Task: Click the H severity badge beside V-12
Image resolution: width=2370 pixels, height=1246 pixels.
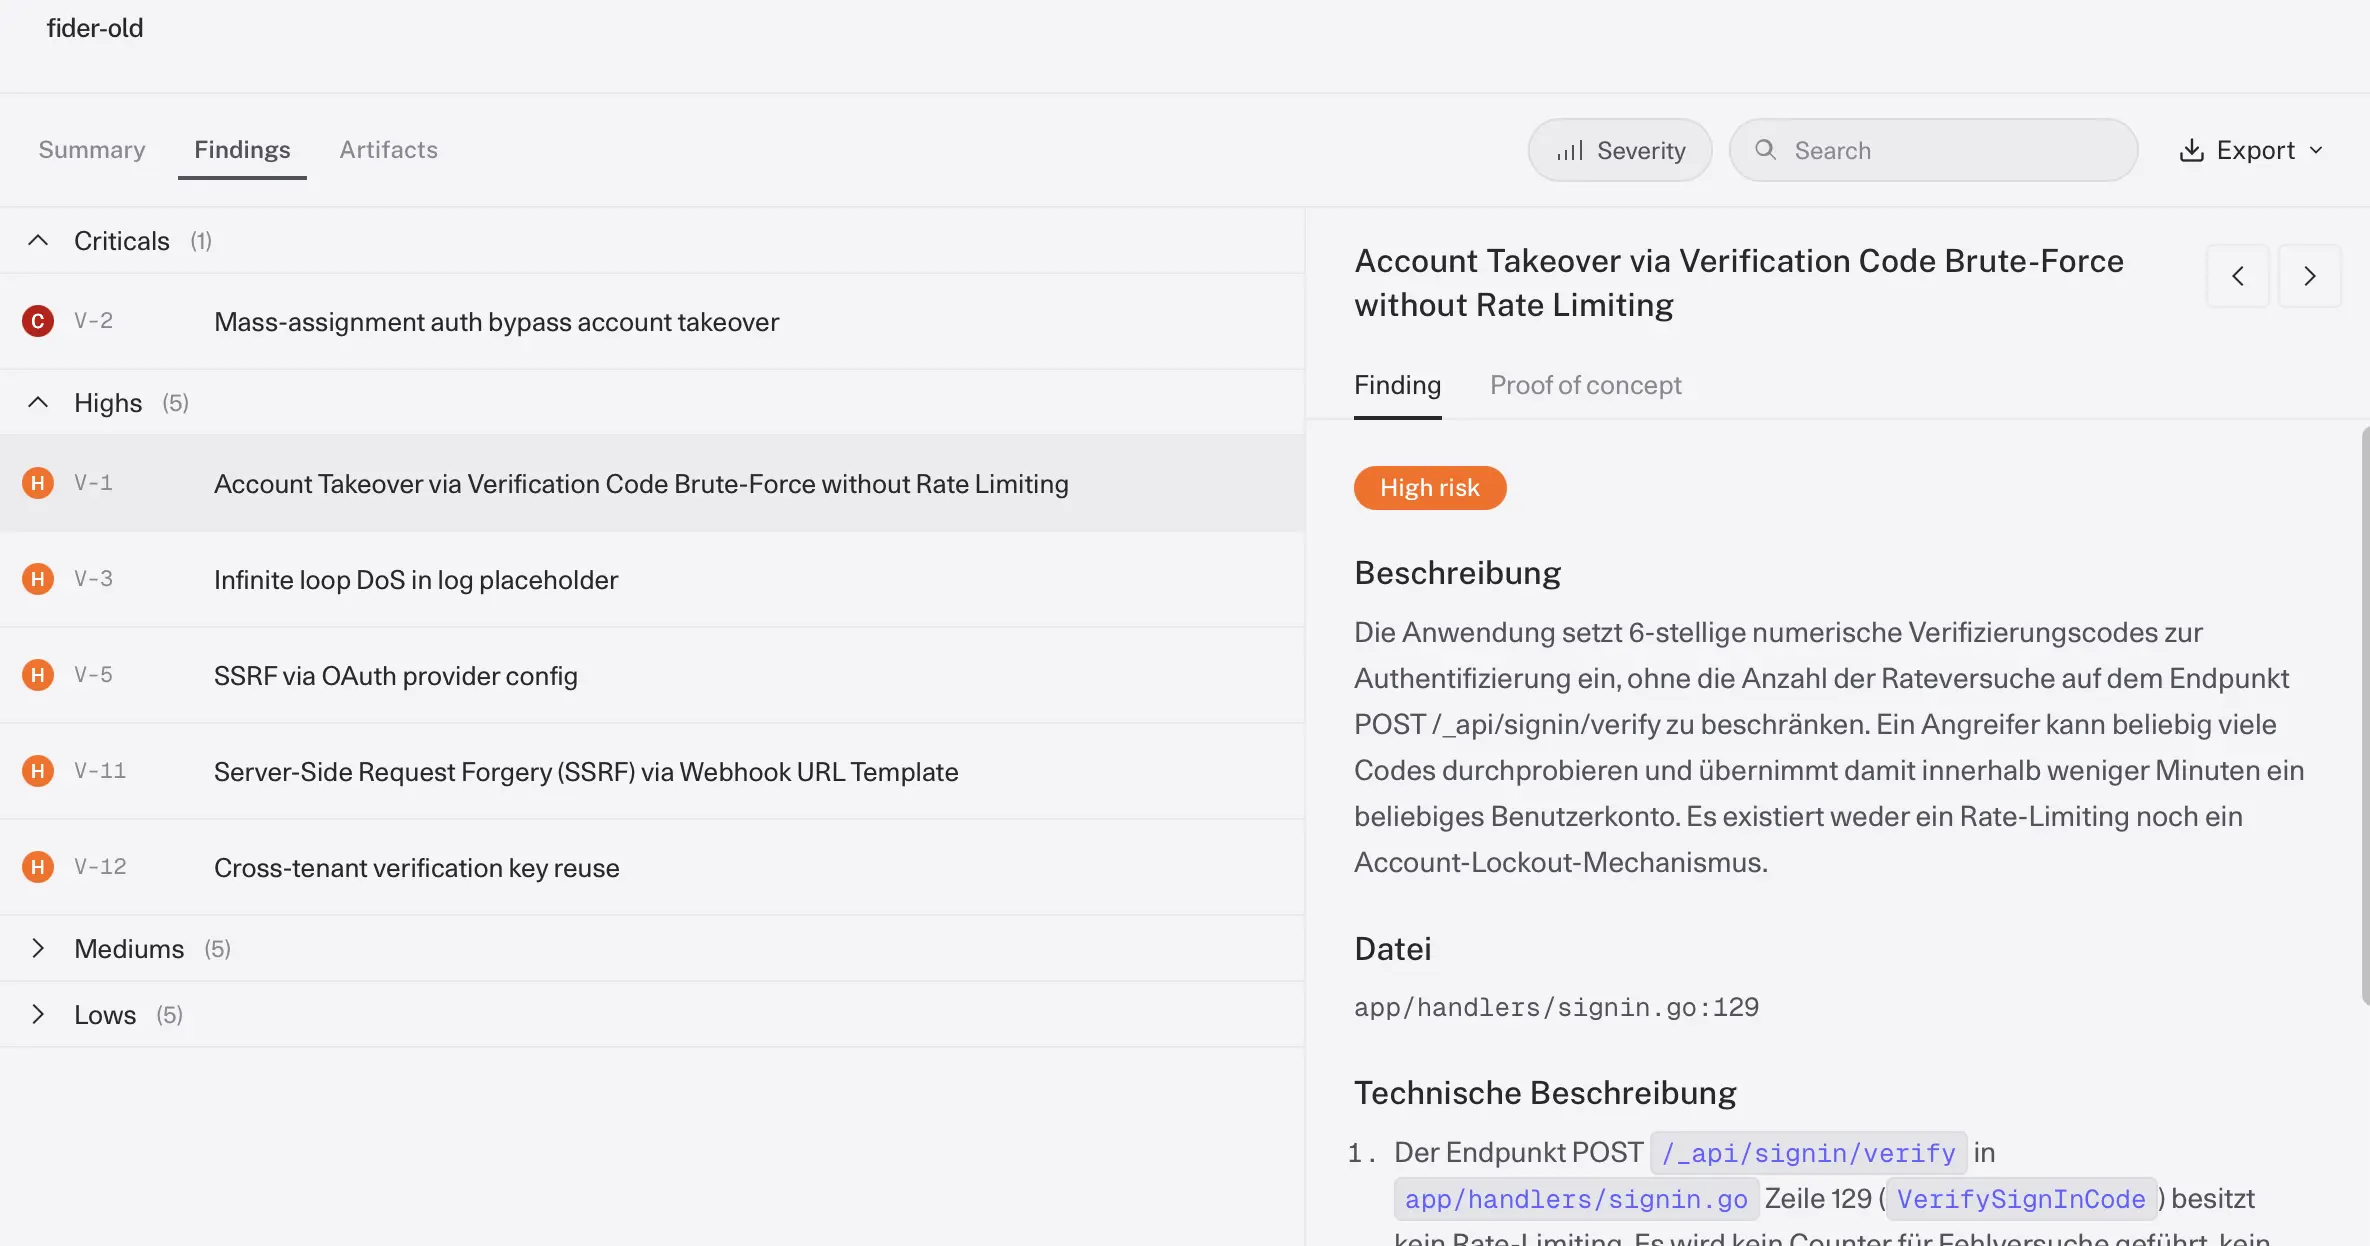Action: click(x=38, y=867)
